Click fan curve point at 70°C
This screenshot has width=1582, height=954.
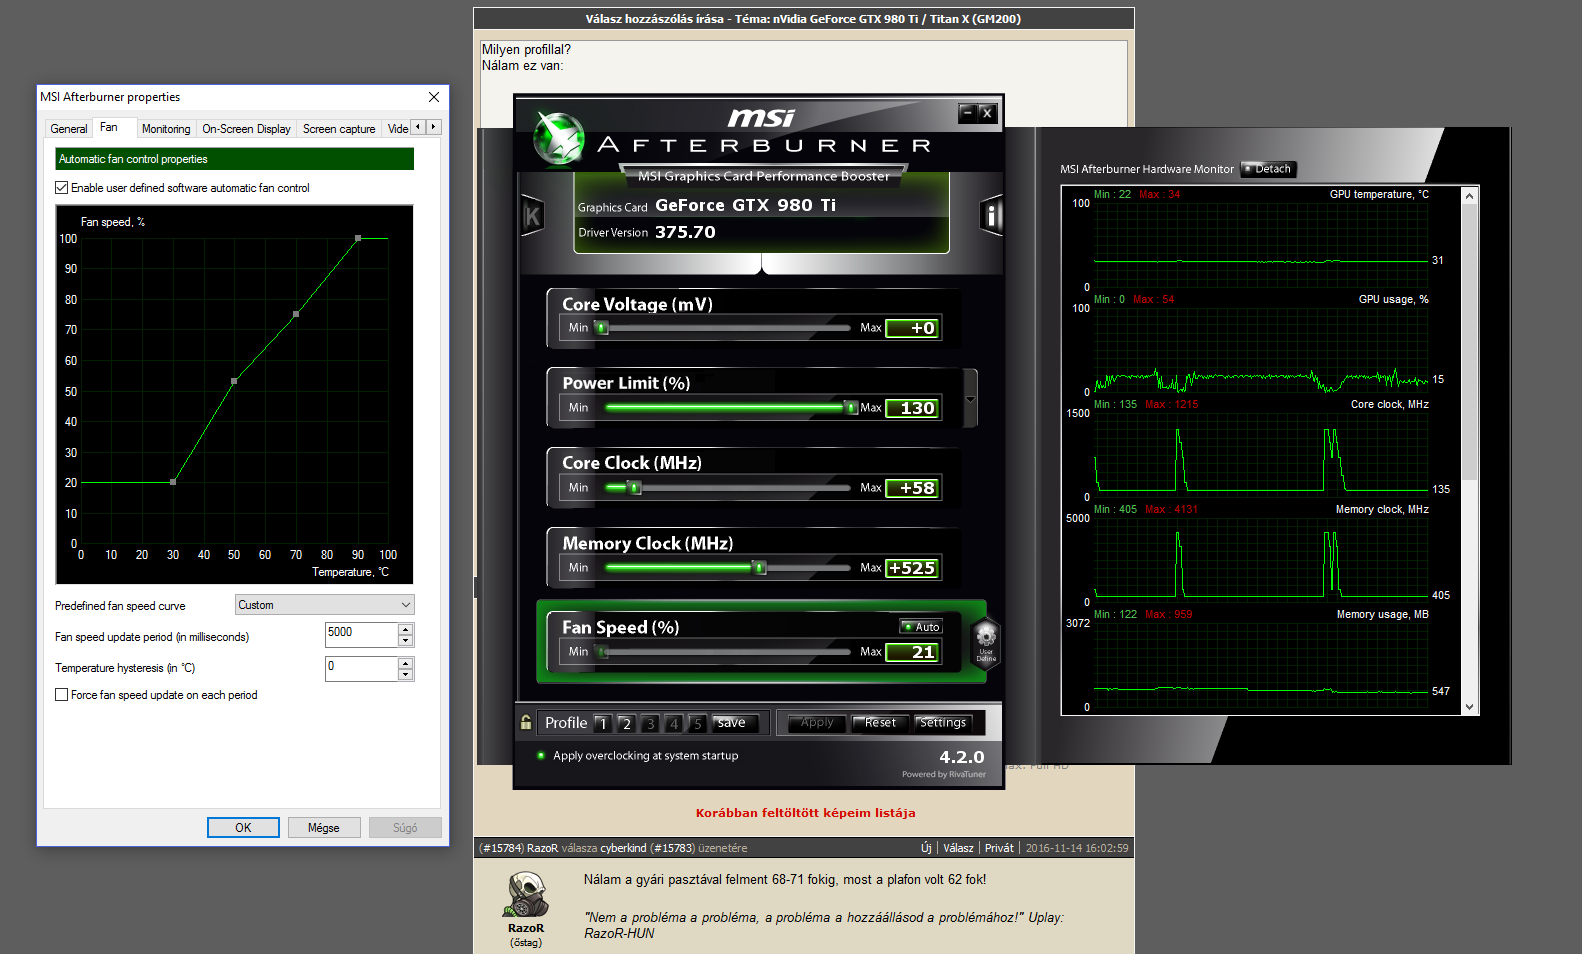296,314
